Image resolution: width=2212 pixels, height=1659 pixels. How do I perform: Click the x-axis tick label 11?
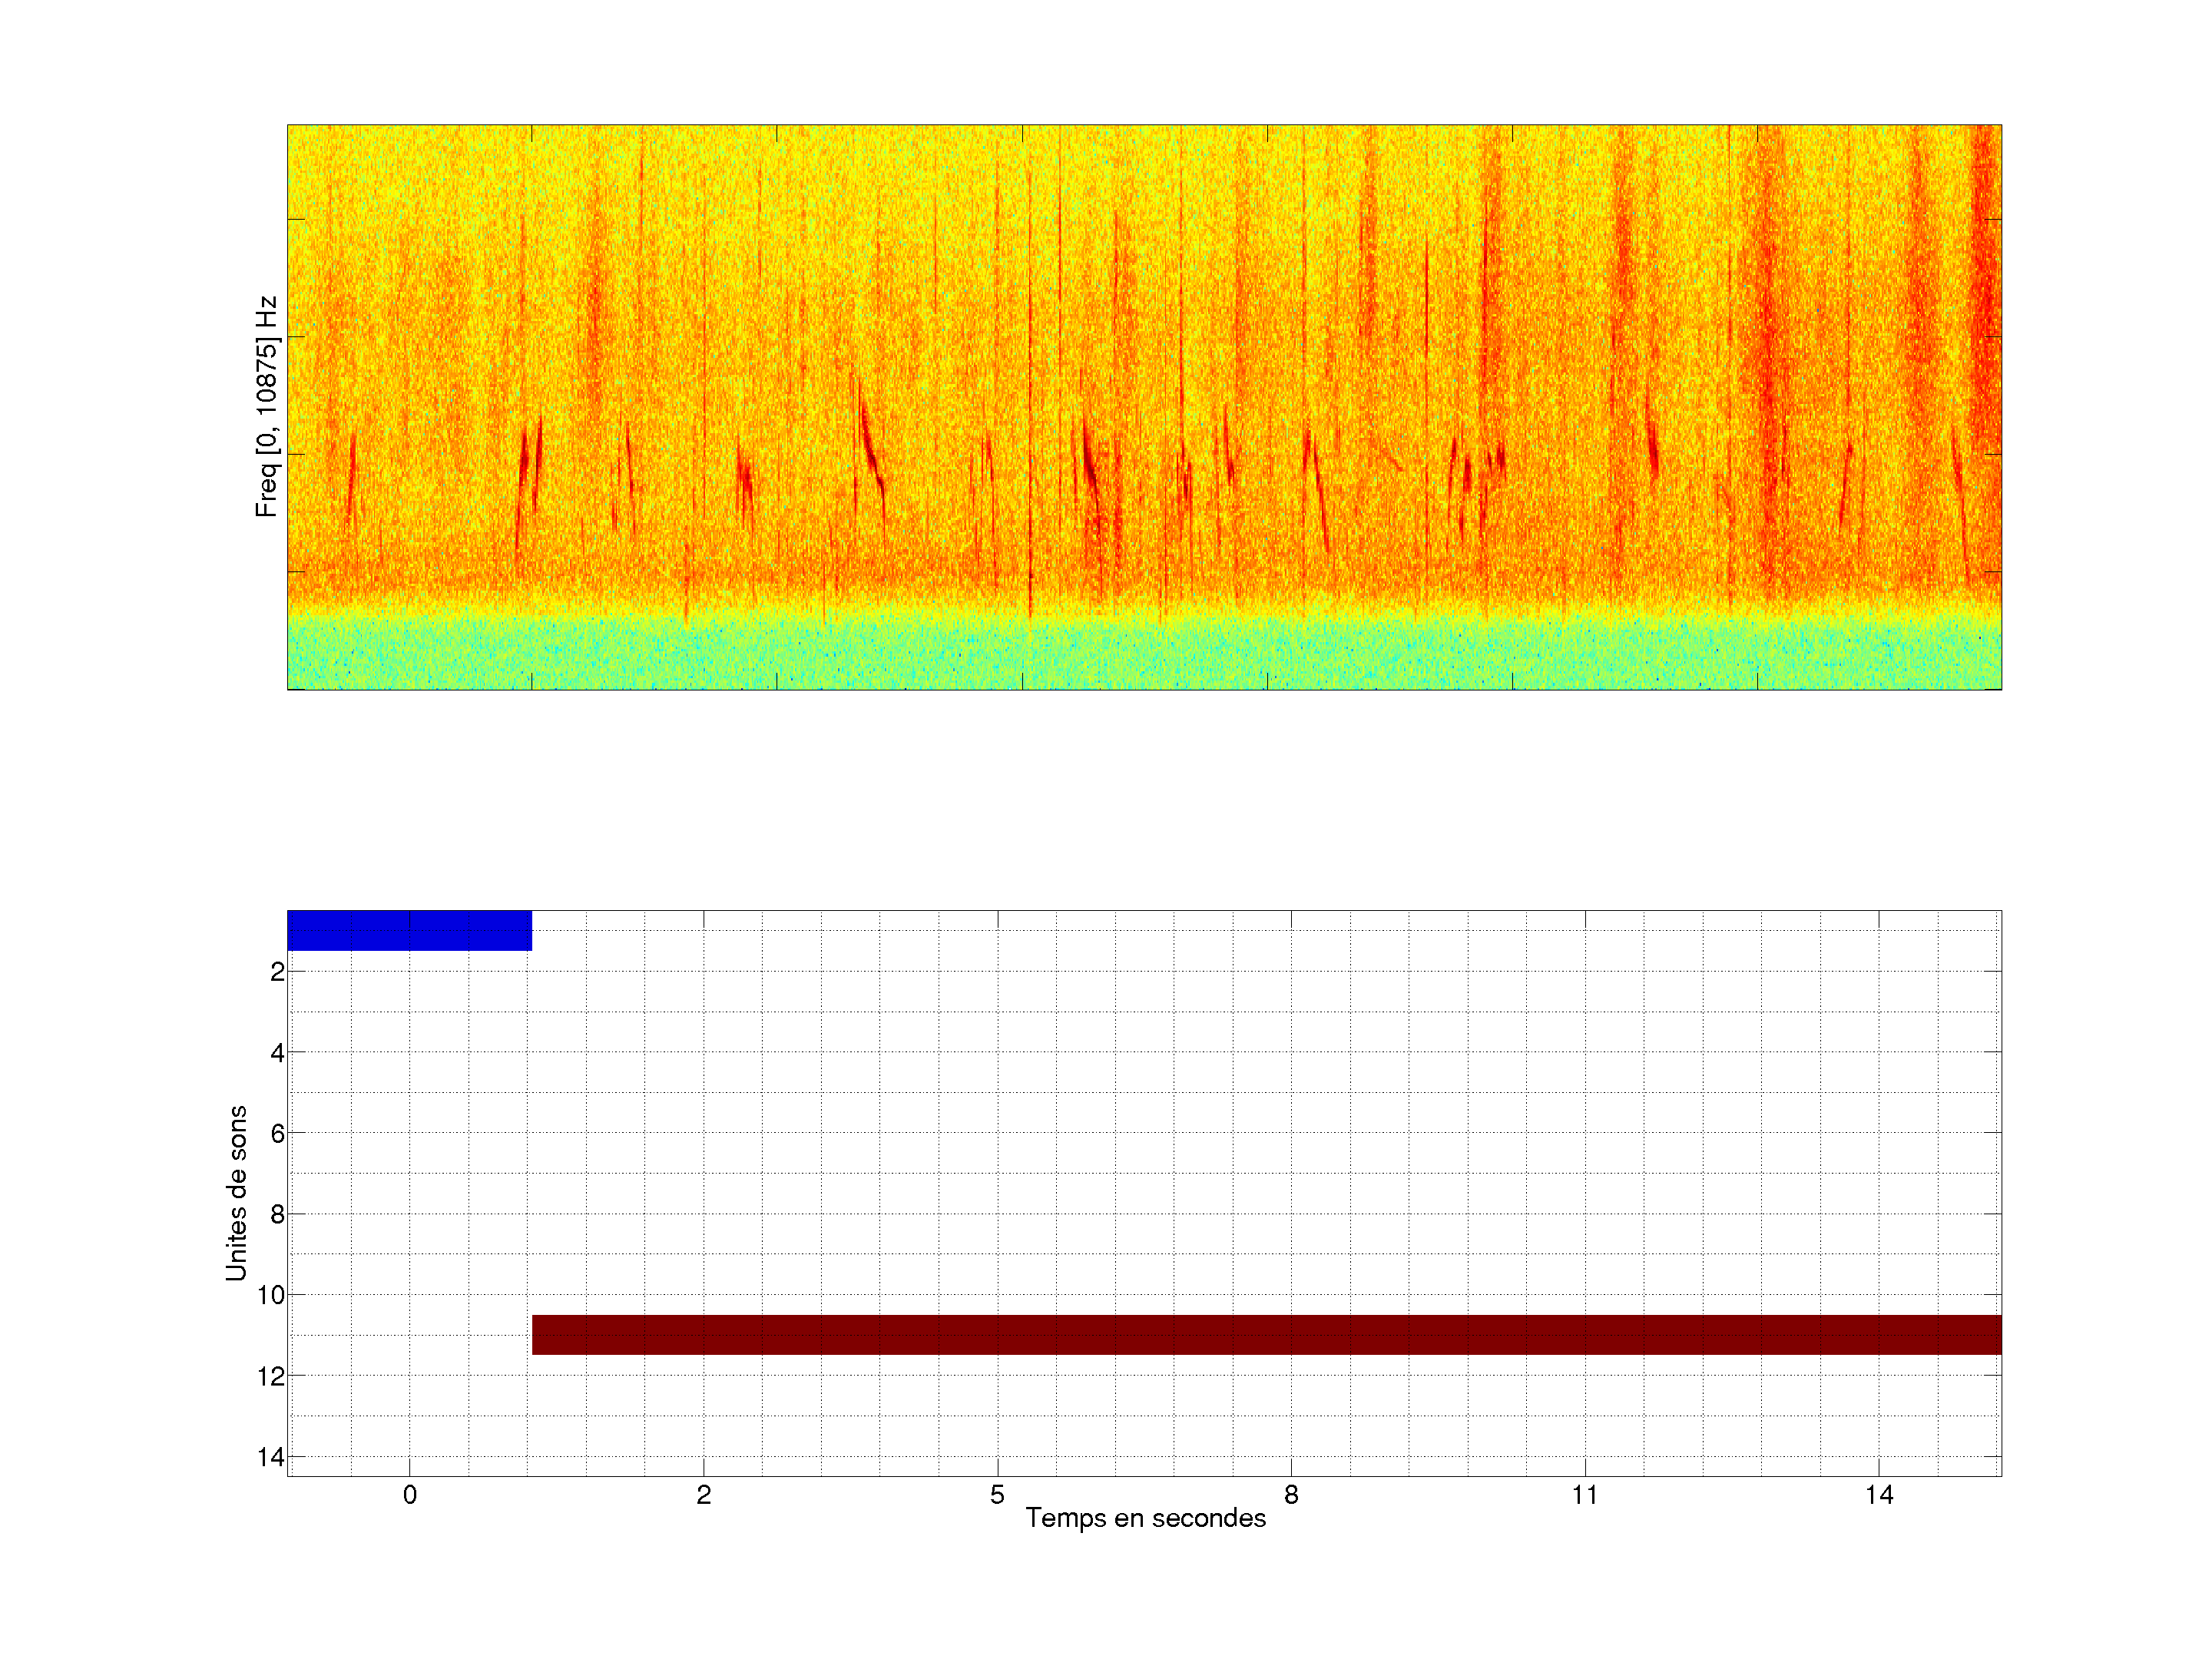pos(1585,1495)
